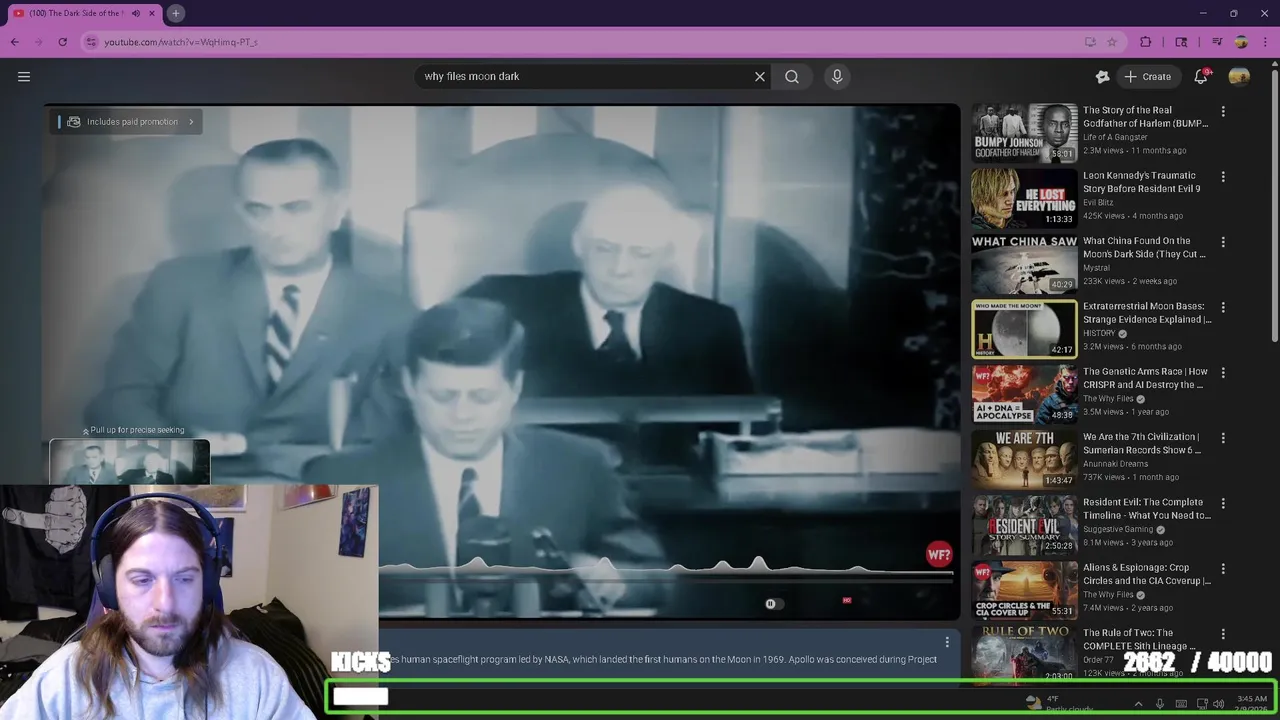Open options for What China Found video

tap(1222, 242)
